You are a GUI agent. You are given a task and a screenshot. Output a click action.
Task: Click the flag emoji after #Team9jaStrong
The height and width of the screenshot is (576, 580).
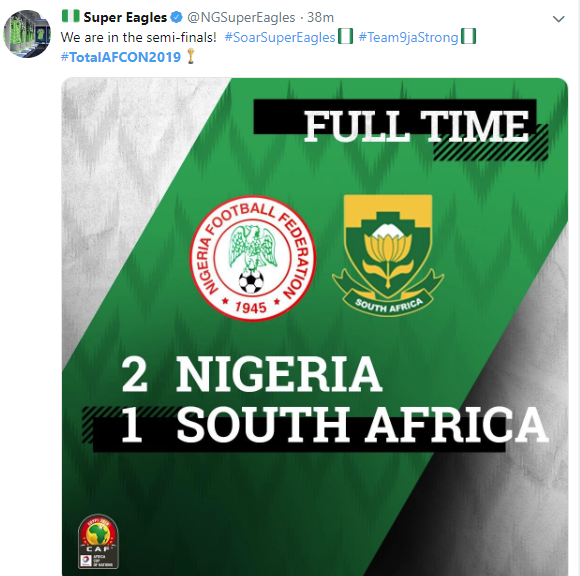pyautogui.click(x=468, y=37)
